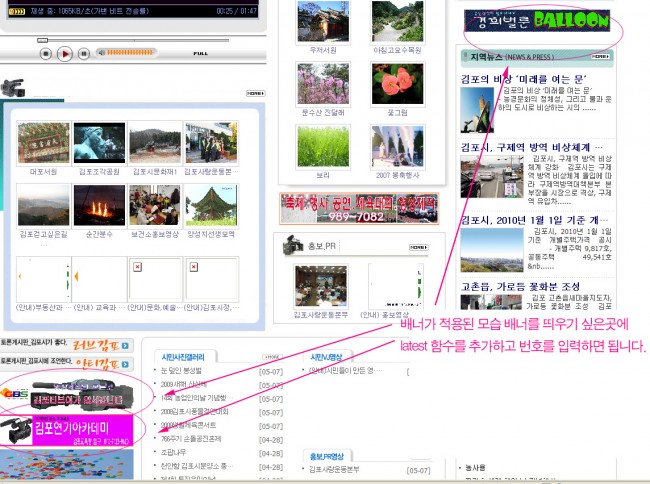Open the (안내) 홍보영상 thumbnail

396,286
